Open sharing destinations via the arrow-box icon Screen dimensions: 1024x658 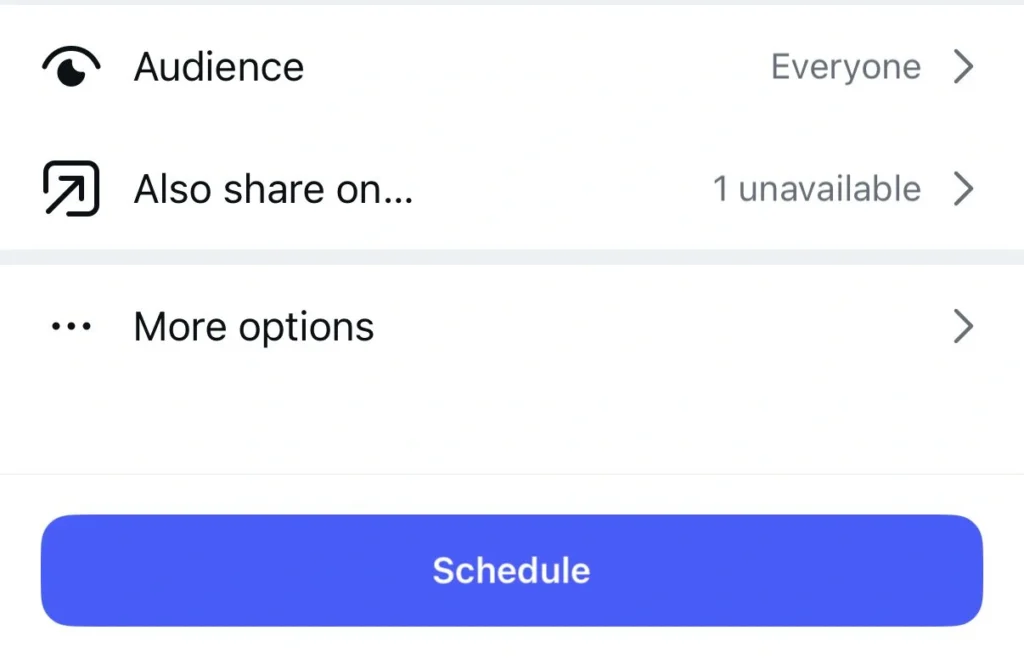(x=69, y=188)
